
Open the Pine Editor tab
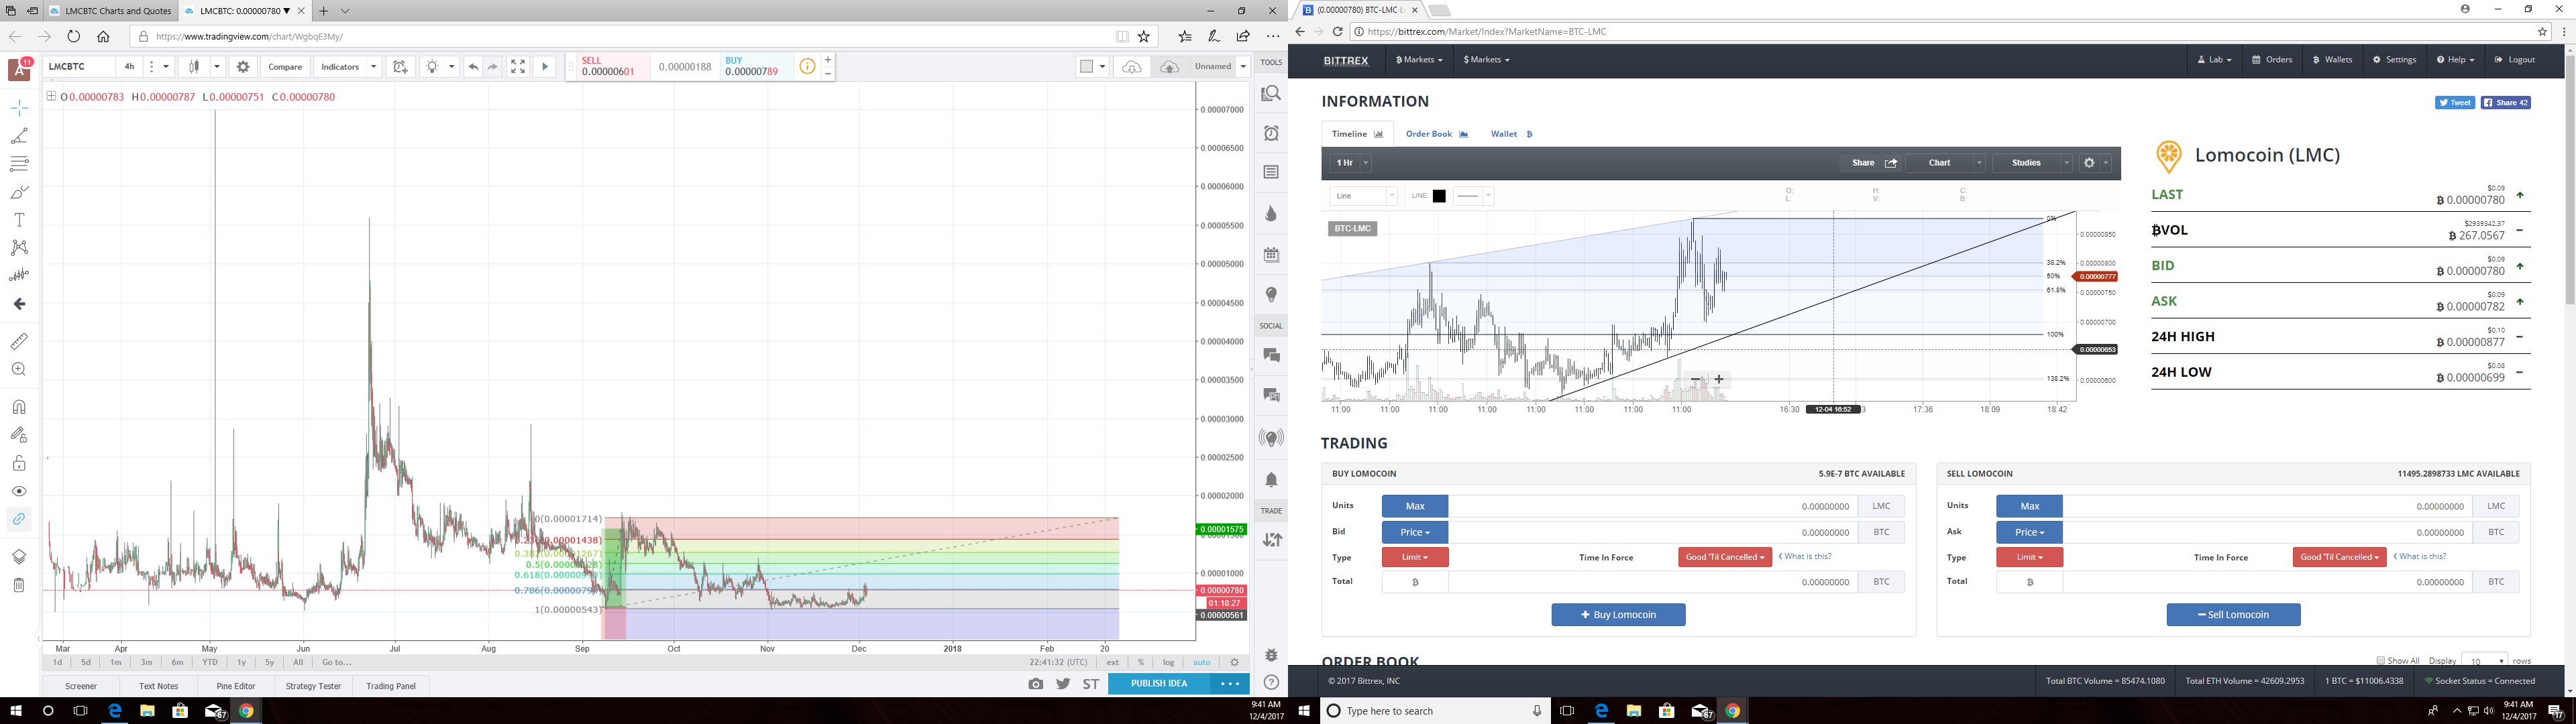tap(236, 686)
